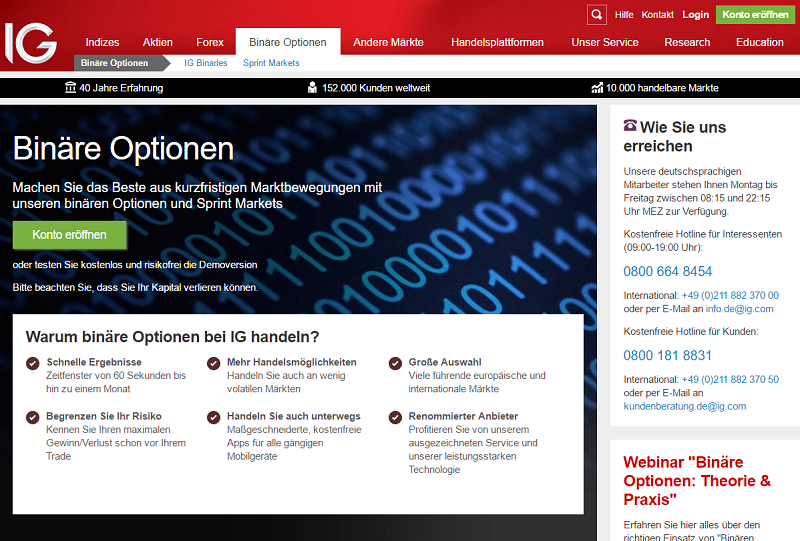
Task: Click international number +49 (0)211 882 370 00
Action: tap(730, 296)
